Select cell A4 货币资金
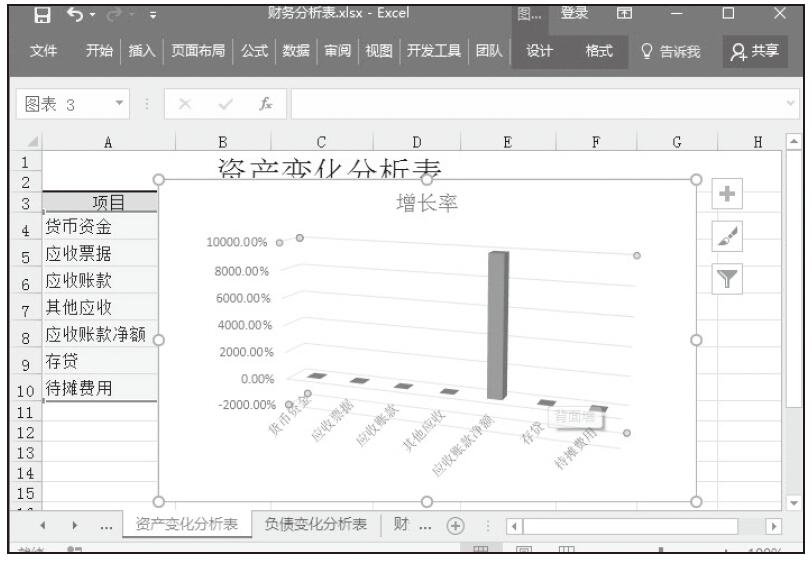Screen dimensions: 812x561 (98, 226)
